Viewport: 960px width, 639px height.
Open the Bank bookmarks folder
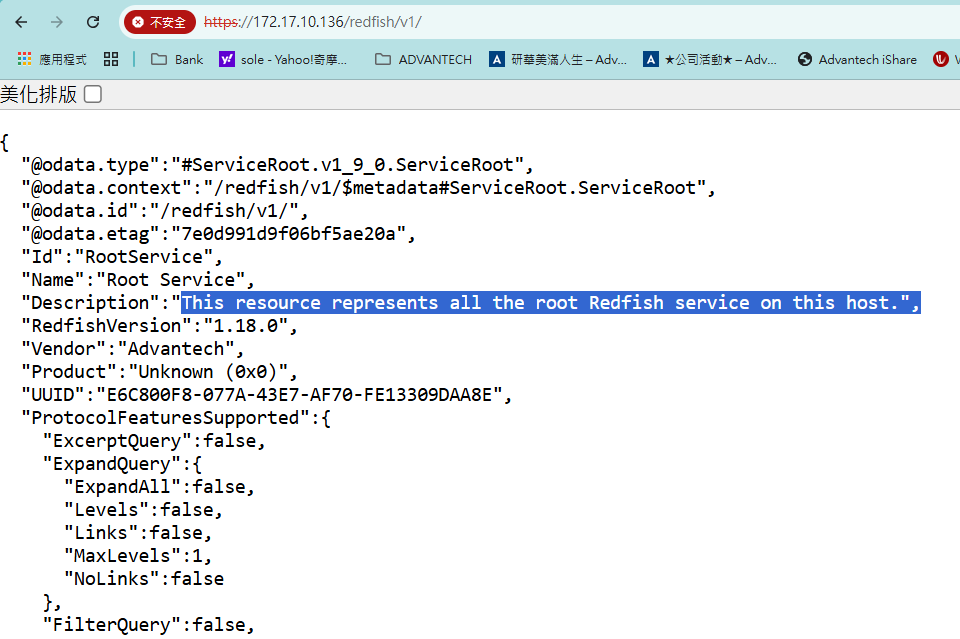(x=177, y=59)
